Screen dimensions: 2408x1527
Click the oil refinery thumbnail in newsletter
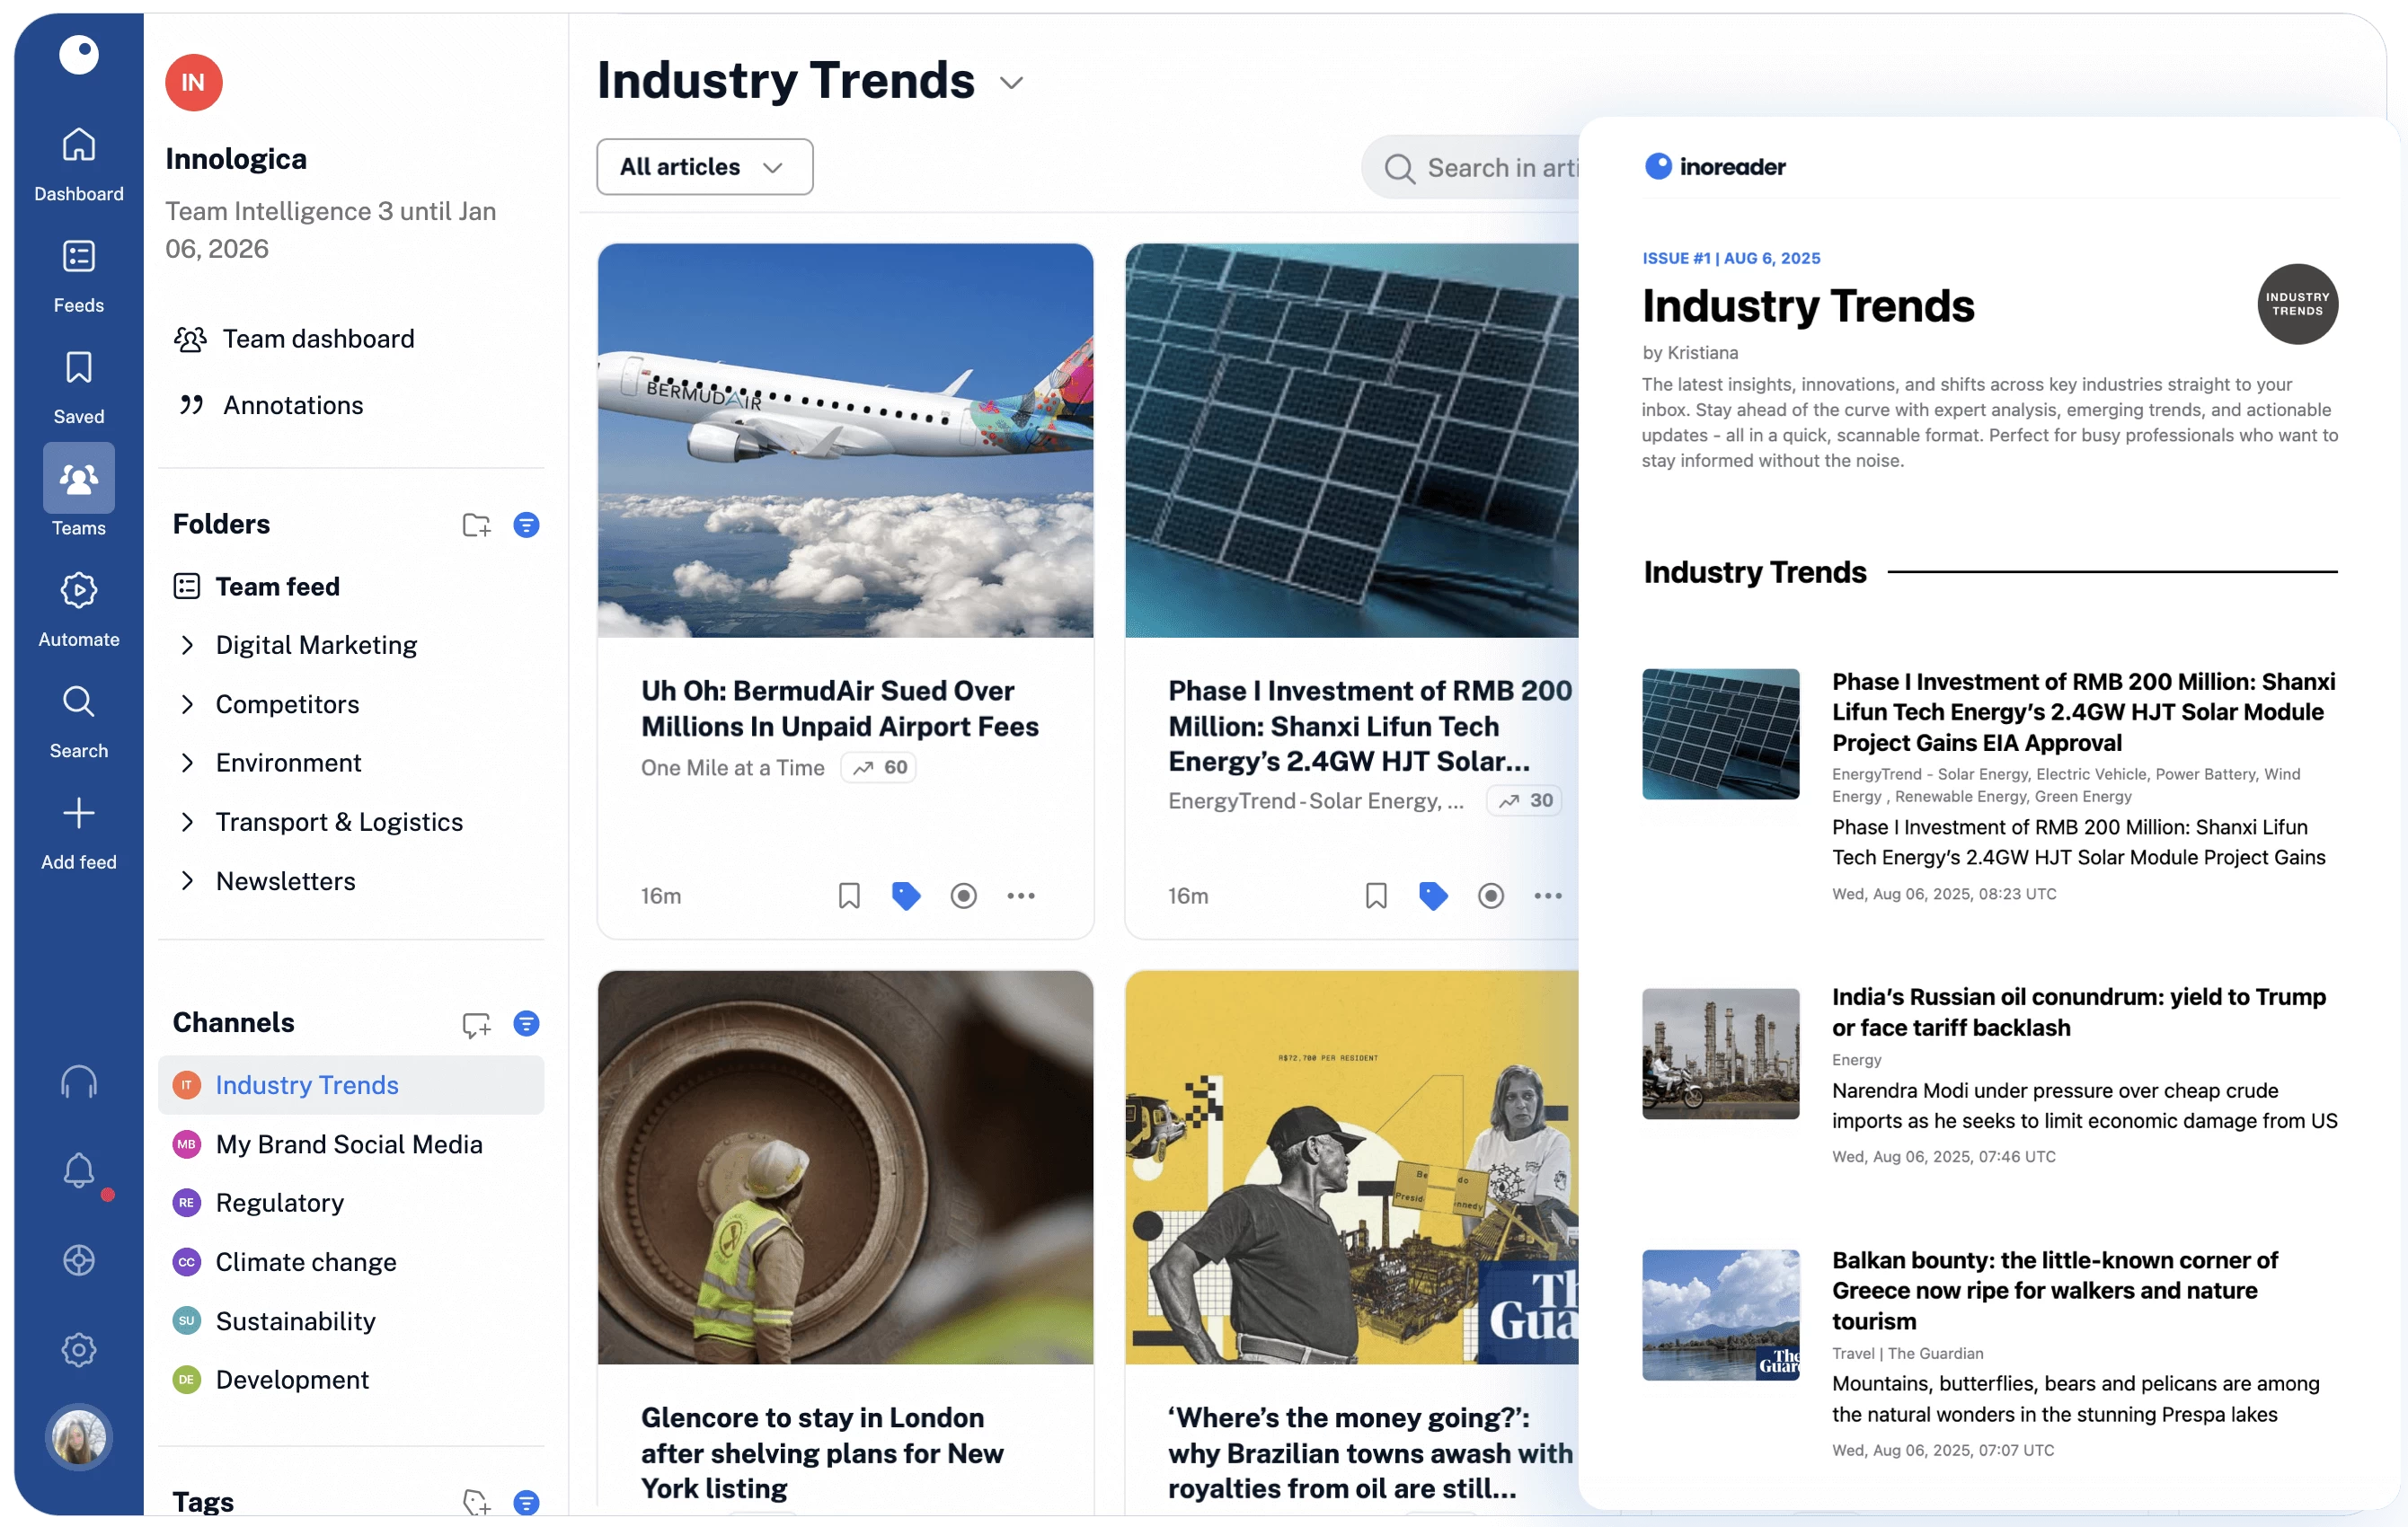(1720, 1053)
